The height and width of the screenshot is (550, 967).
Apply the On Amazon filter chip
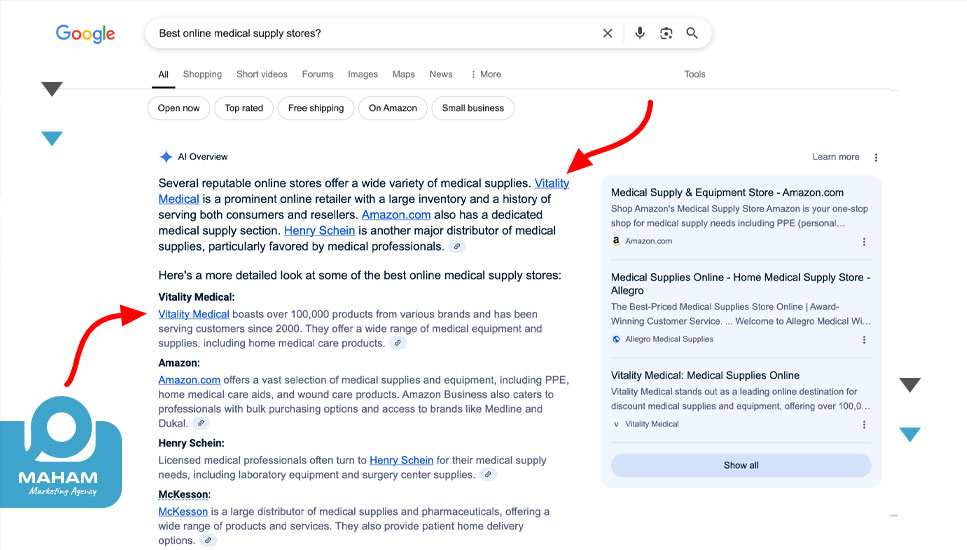click(393, 108)
